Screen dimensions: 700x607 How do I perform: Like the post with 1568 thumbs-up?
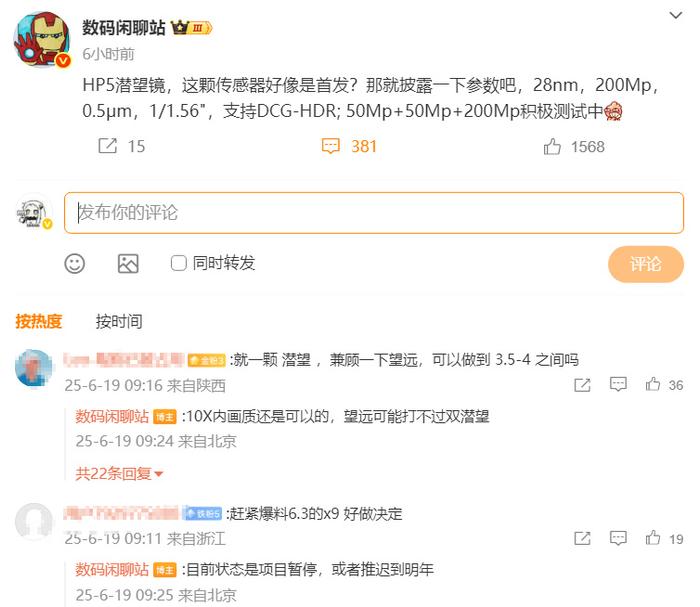click(552, 146)
